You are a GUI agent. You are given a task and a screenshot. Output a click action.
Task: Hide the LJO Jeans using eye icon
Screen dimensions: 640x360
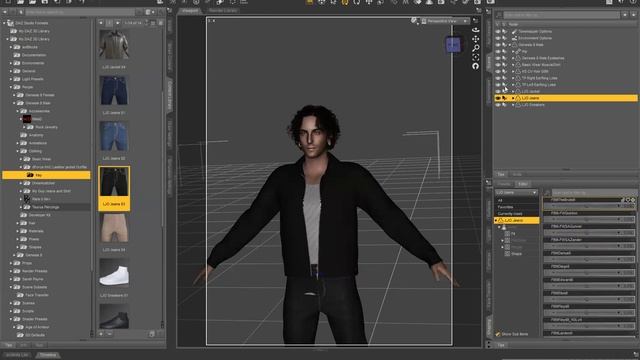(x=498, y=98)
